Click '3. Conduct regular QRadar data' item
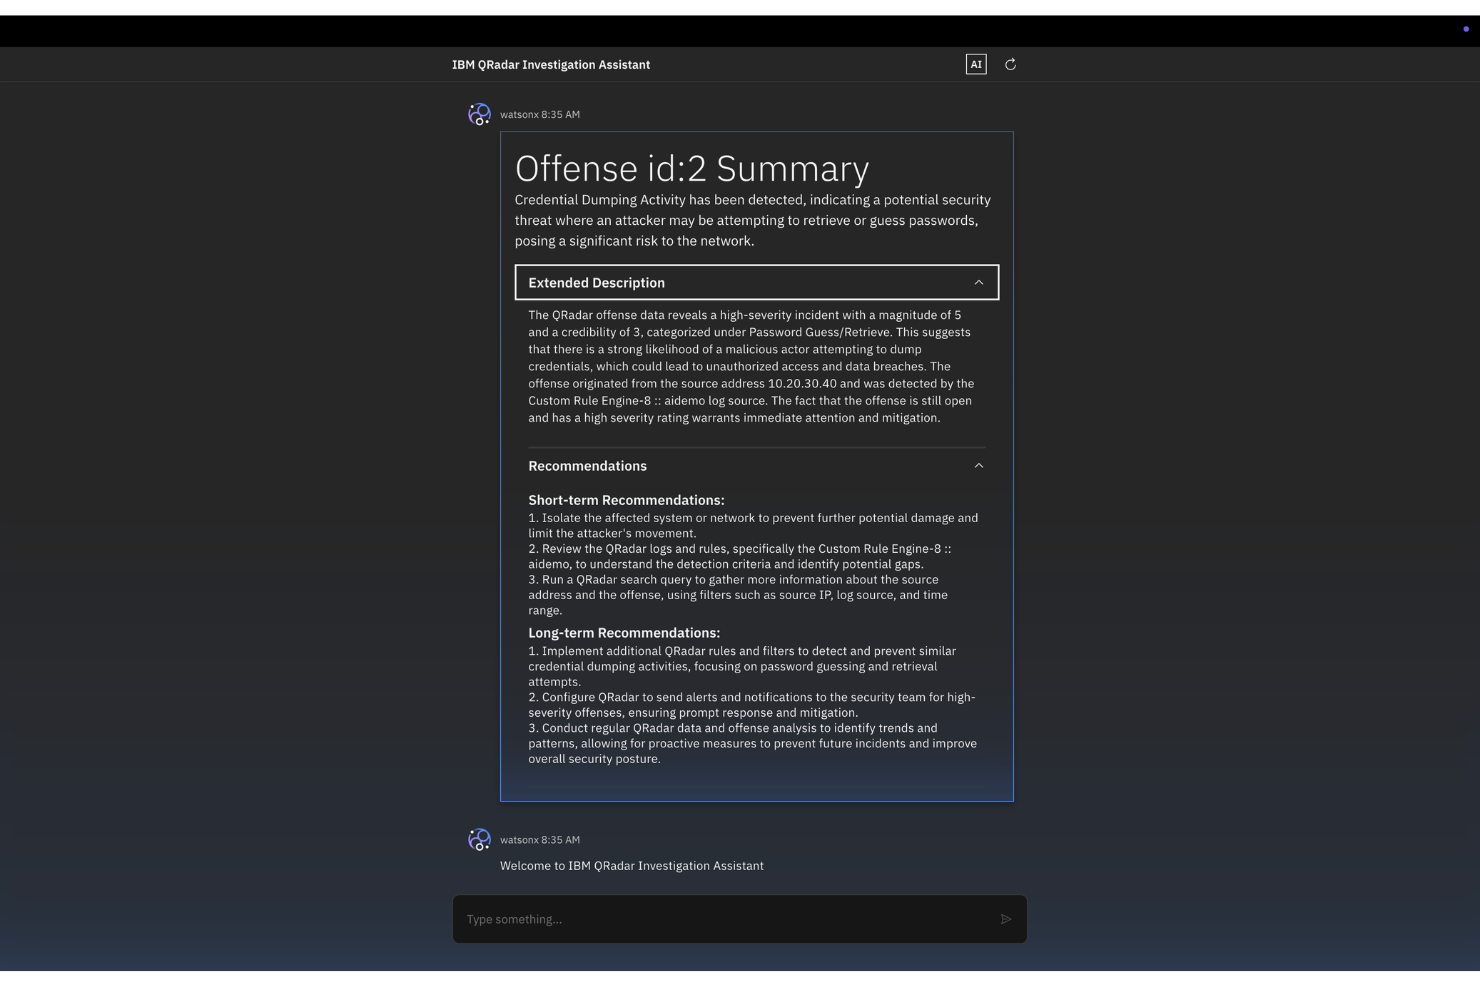The image size is (1480, 987). (x=753, y=743)
